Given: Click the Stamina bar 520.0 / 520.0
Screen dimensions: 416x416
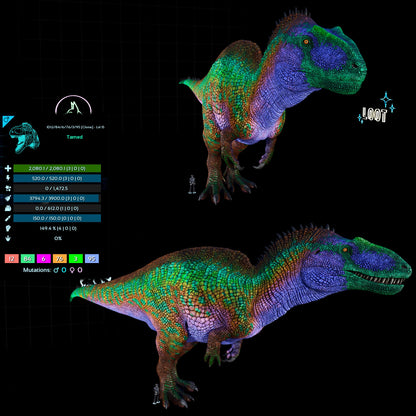Looking at the screenshot, I should (57, 178).
